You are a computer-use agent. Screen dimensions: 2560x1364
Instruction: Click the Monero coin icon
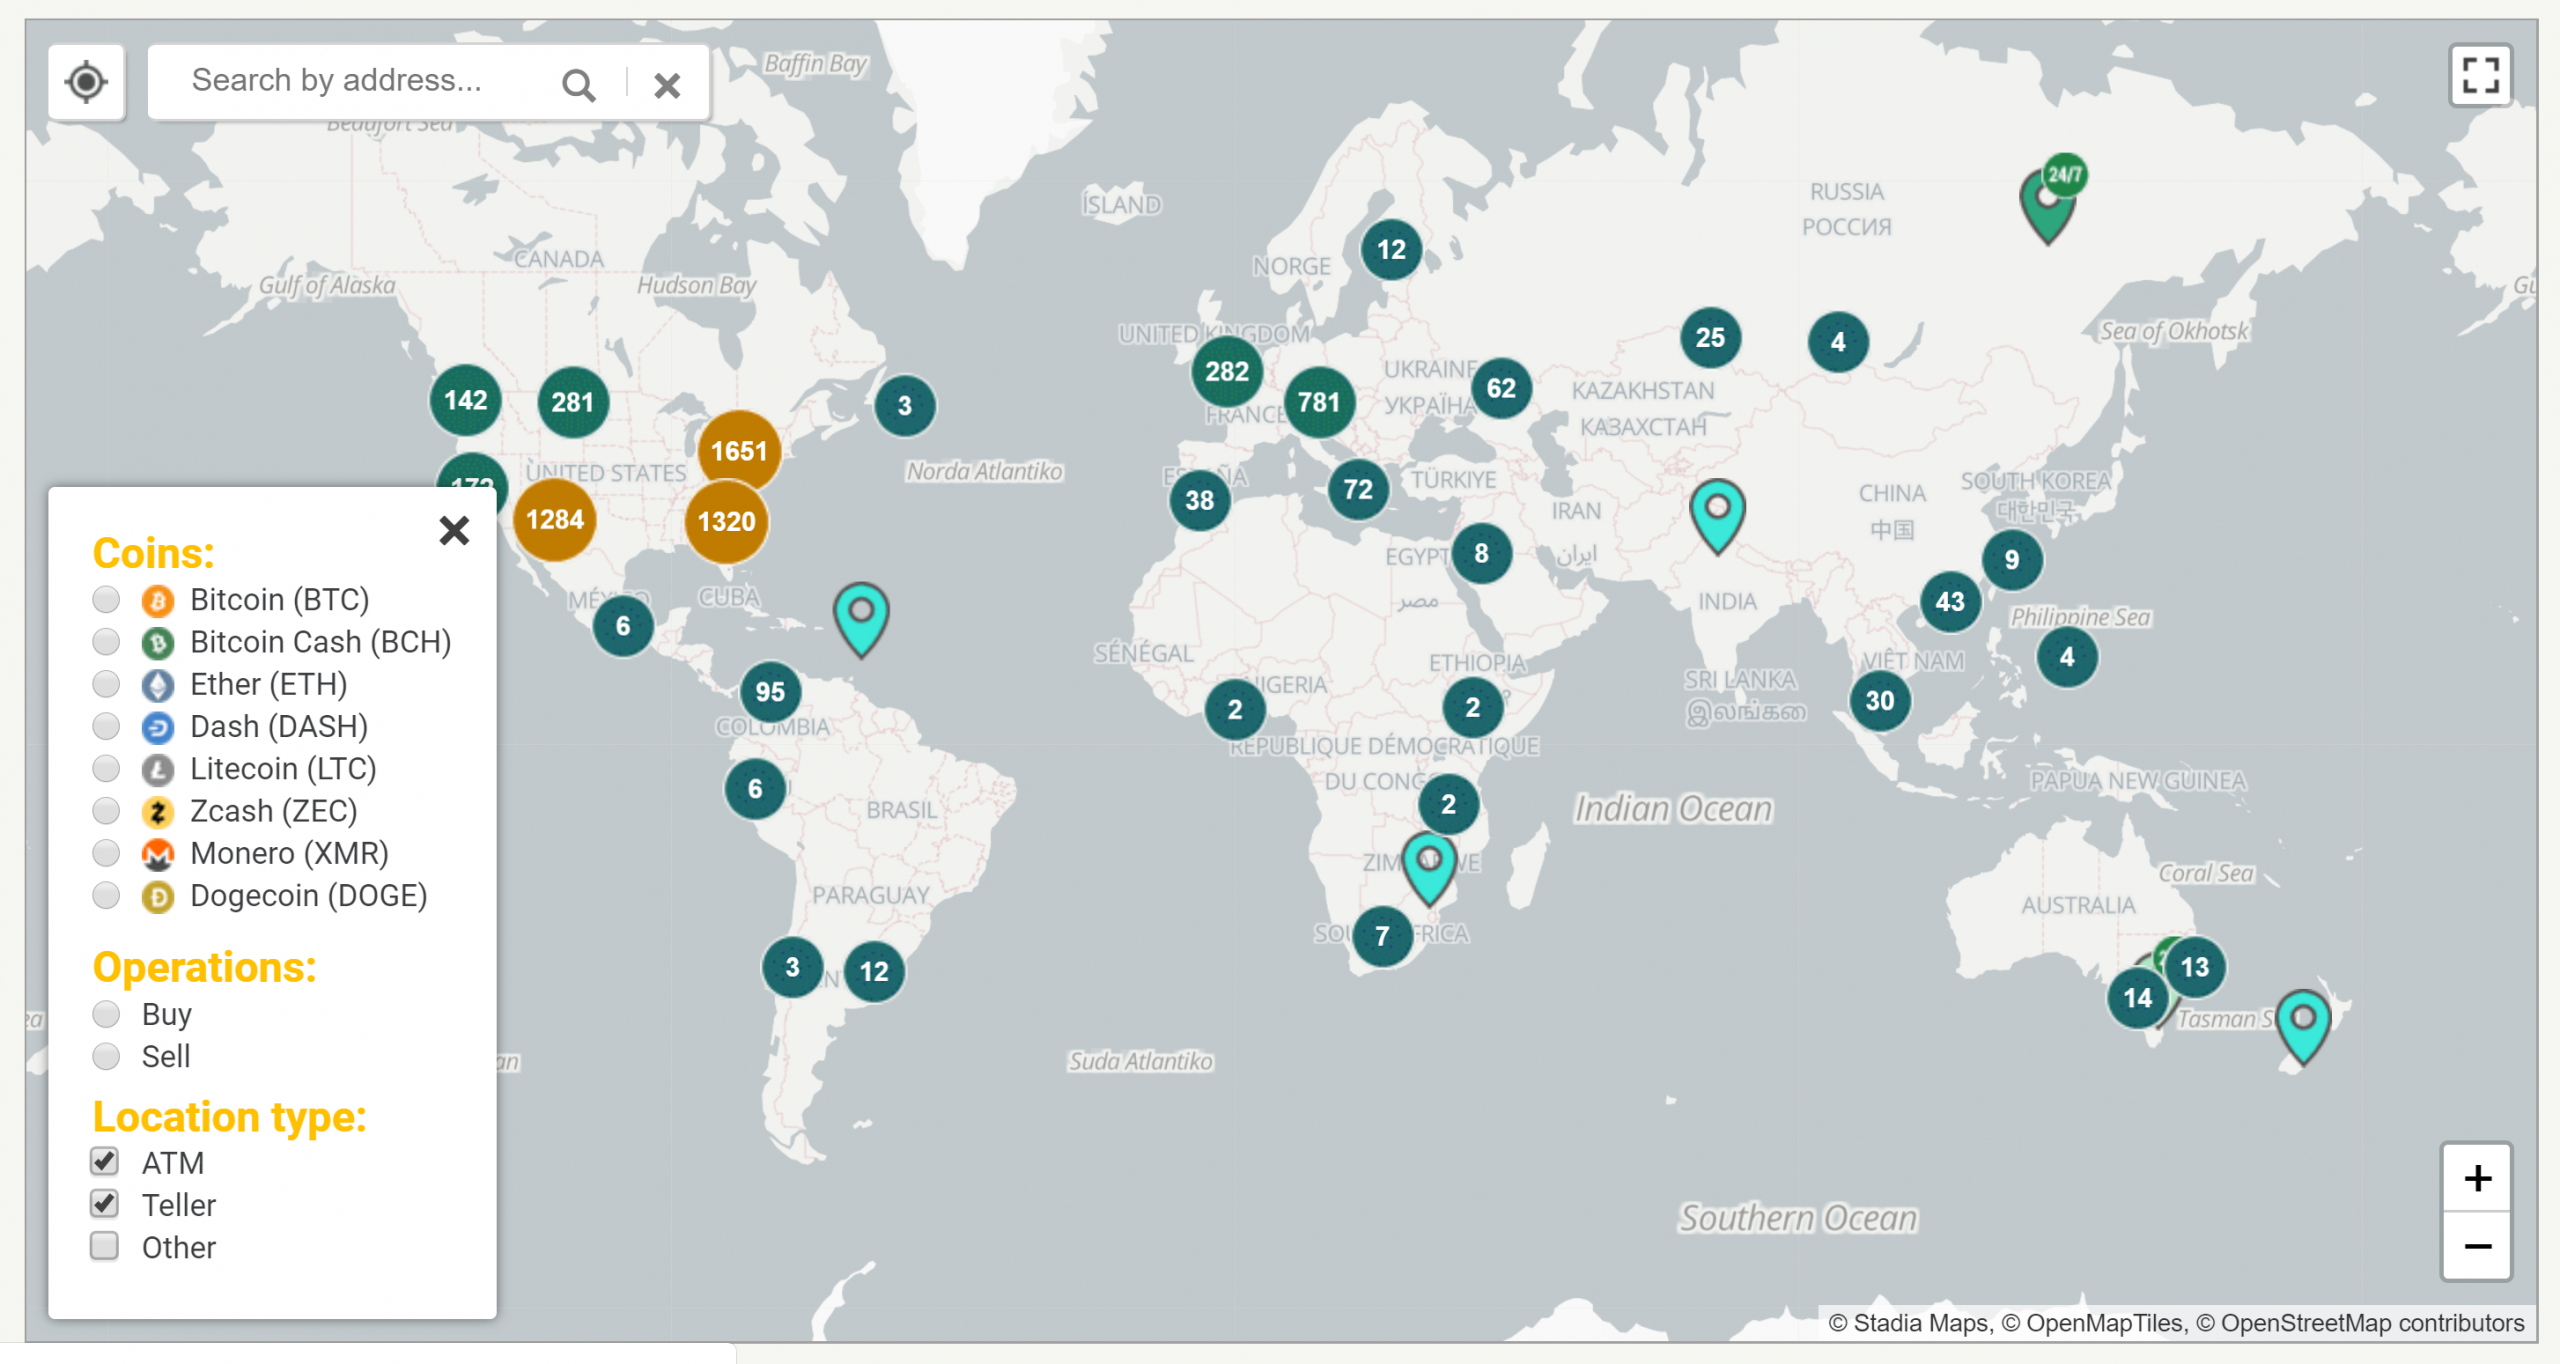click(x=158, y=855)
